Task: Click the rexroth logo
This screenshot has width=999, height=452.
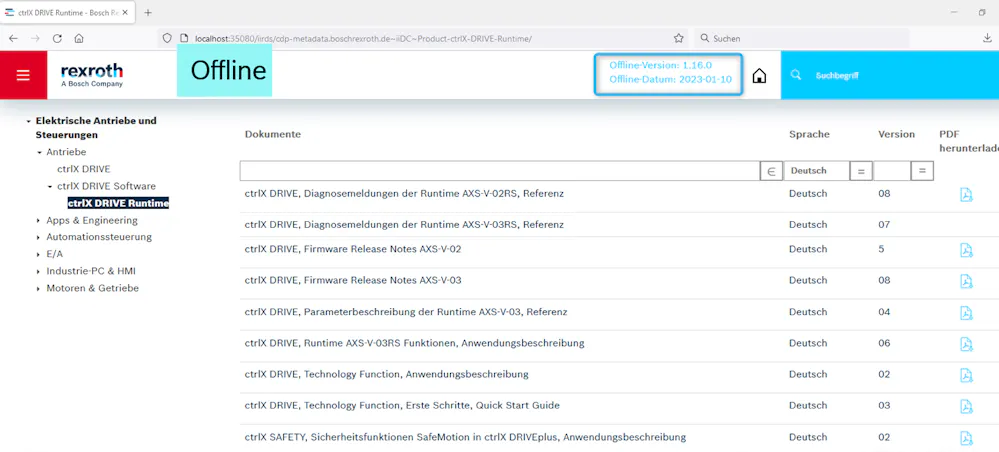Action: [x=92, y=75]
